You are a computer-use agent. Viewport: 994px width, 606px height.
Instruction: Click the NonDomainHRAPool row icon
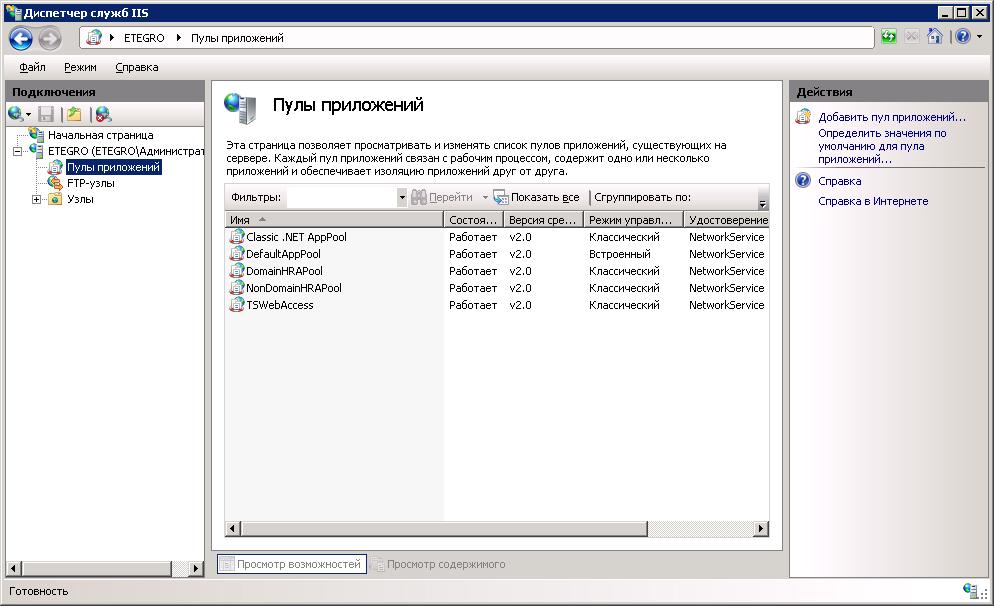(236, 288)
